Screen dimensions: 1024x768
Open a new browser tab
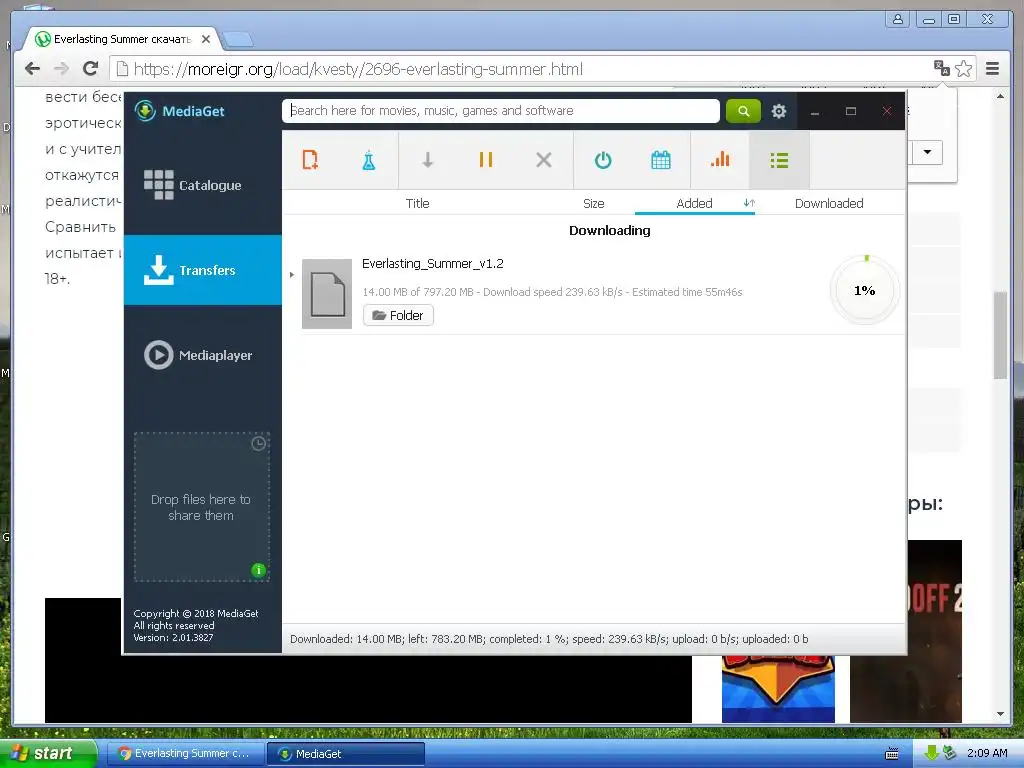pyautogui.click(x=238, y=40)
